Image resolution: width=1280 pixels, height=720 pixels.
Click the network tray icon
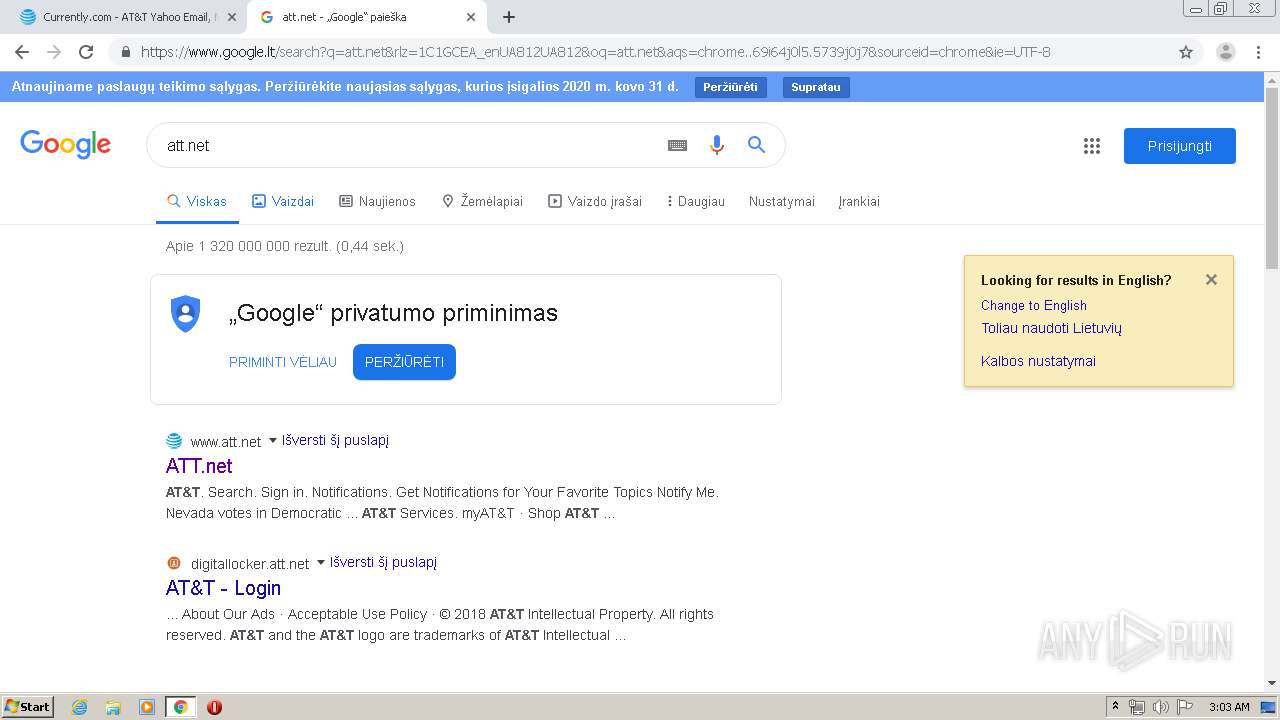[1137, 707]
